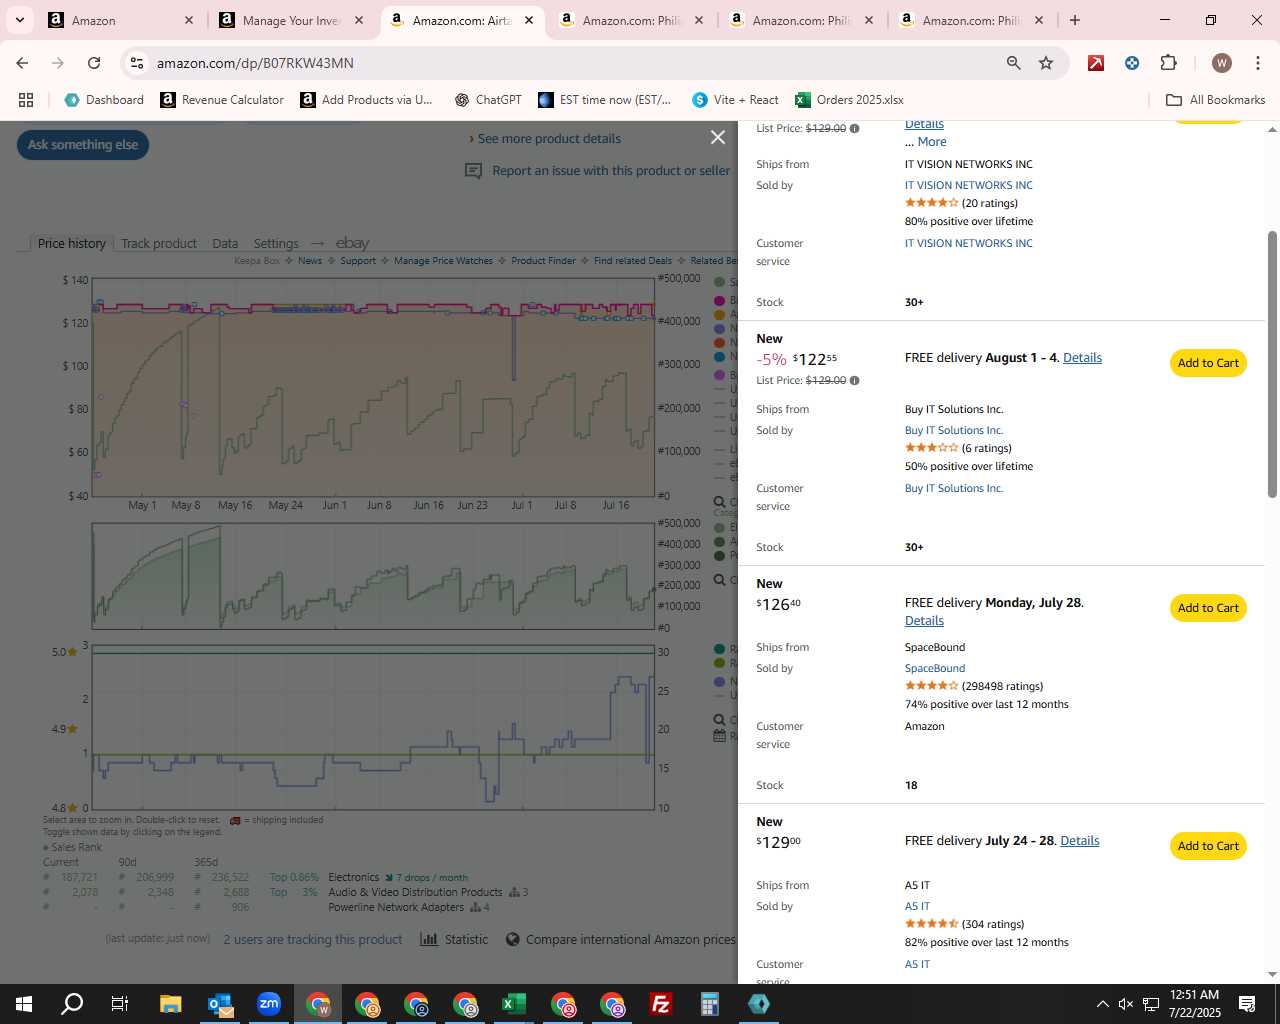The height and width of the screenshot is (1024, 1280).
Task: Open the Extensions puzzle-piece menu
Action: click(x=1168, y=63)
